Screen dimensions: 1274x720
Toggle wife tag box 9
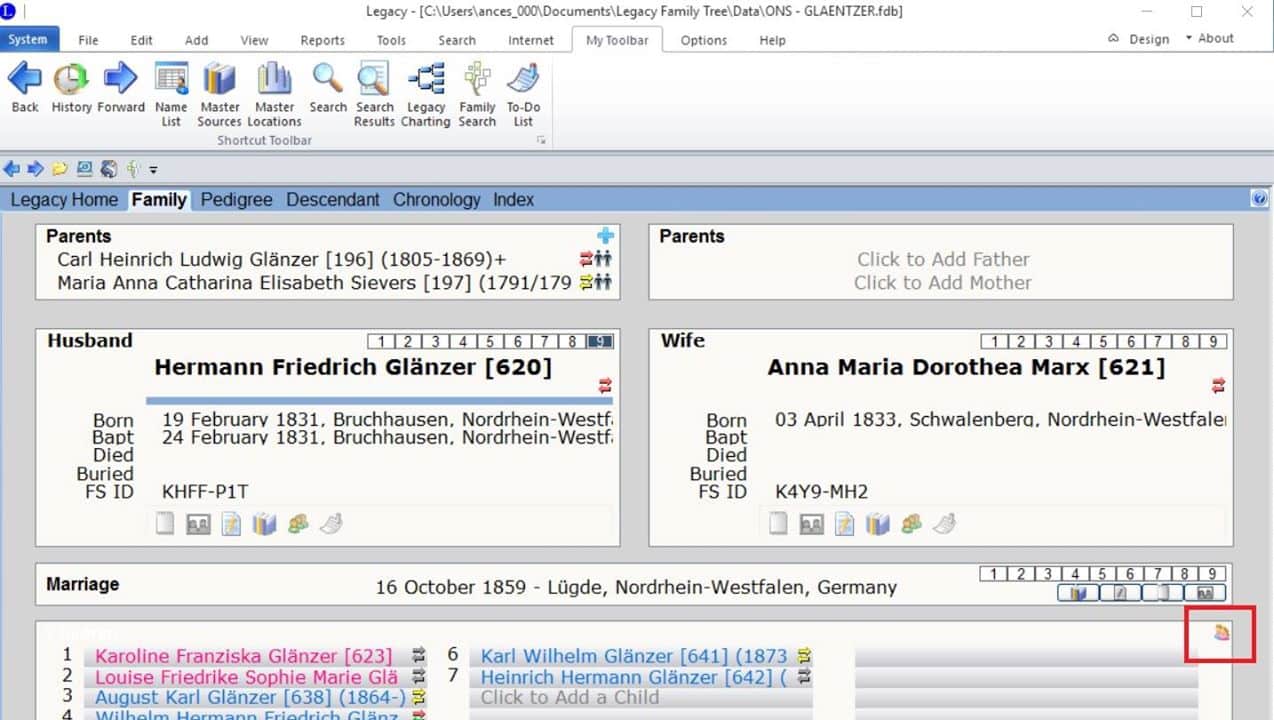coord(1212,341)
